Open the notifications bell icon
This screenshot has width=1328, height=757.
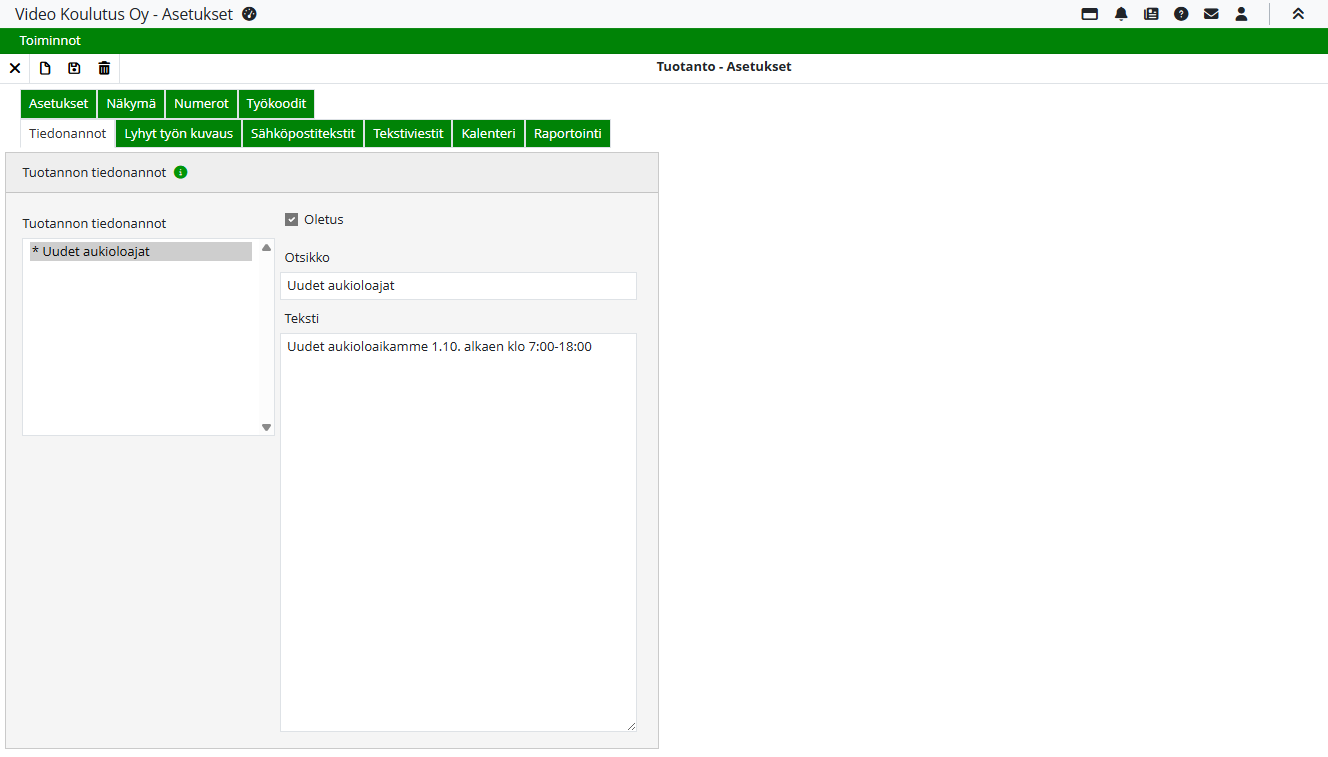(x=1121, y=14)
